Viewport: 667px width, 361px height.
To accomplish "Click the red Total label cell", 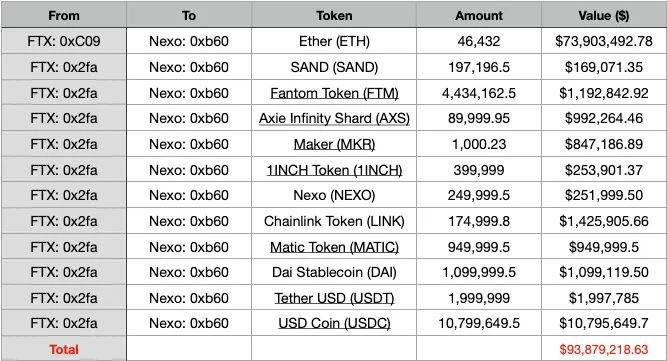I will (x=64, y=349).
